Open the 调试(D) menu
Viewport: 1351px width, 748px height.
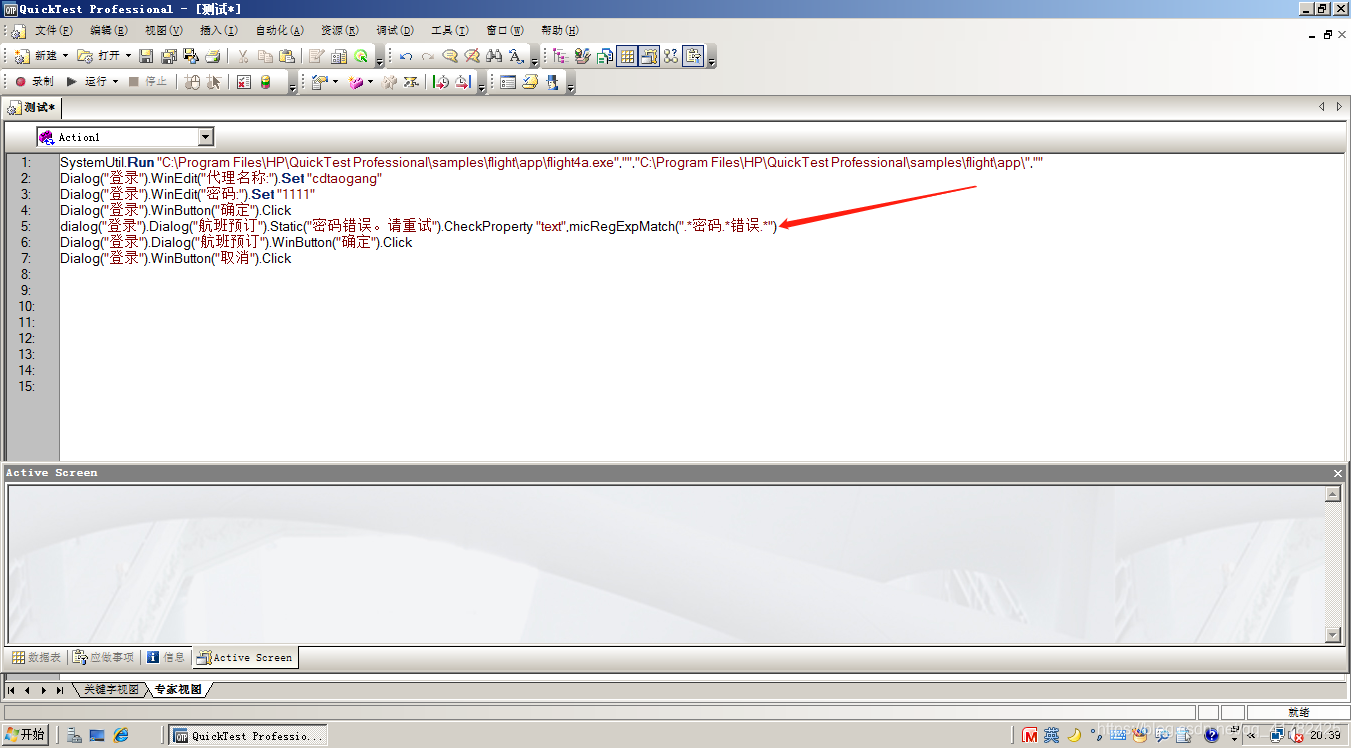coord(395,31)
